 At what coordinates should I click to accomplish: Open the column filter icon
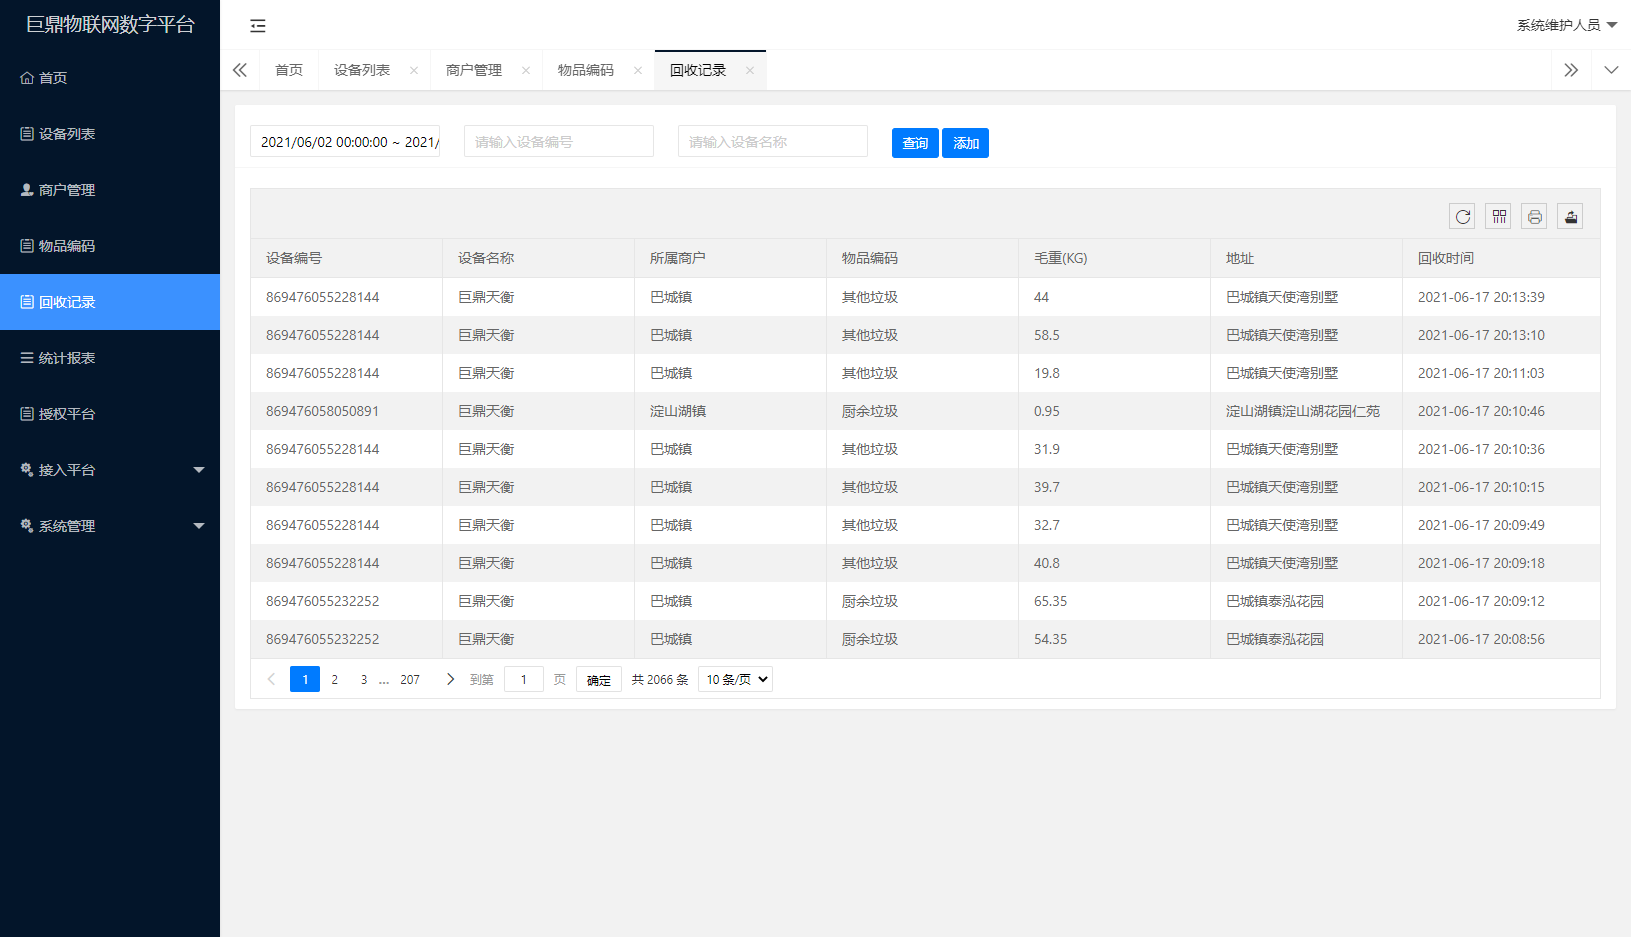click(1498, 216)
